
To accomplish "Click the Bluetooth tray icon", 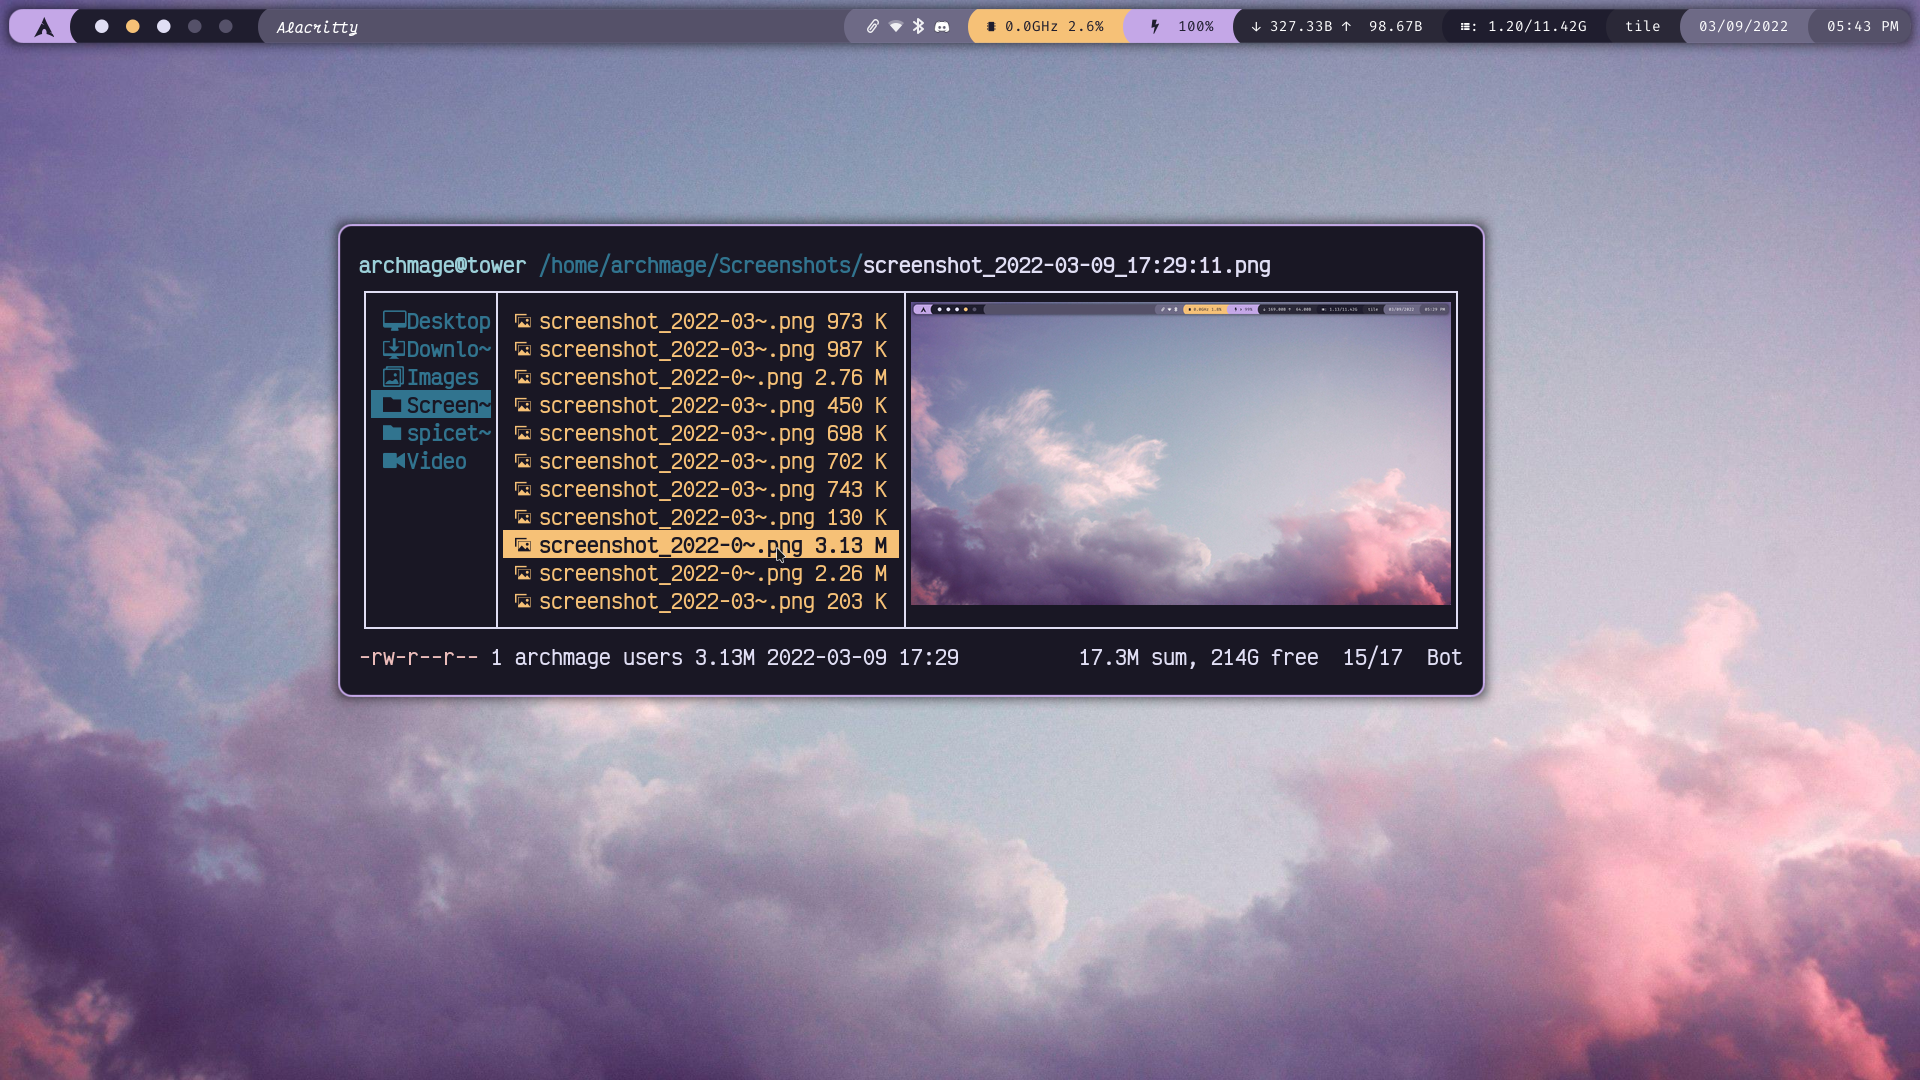I will 918,27.
